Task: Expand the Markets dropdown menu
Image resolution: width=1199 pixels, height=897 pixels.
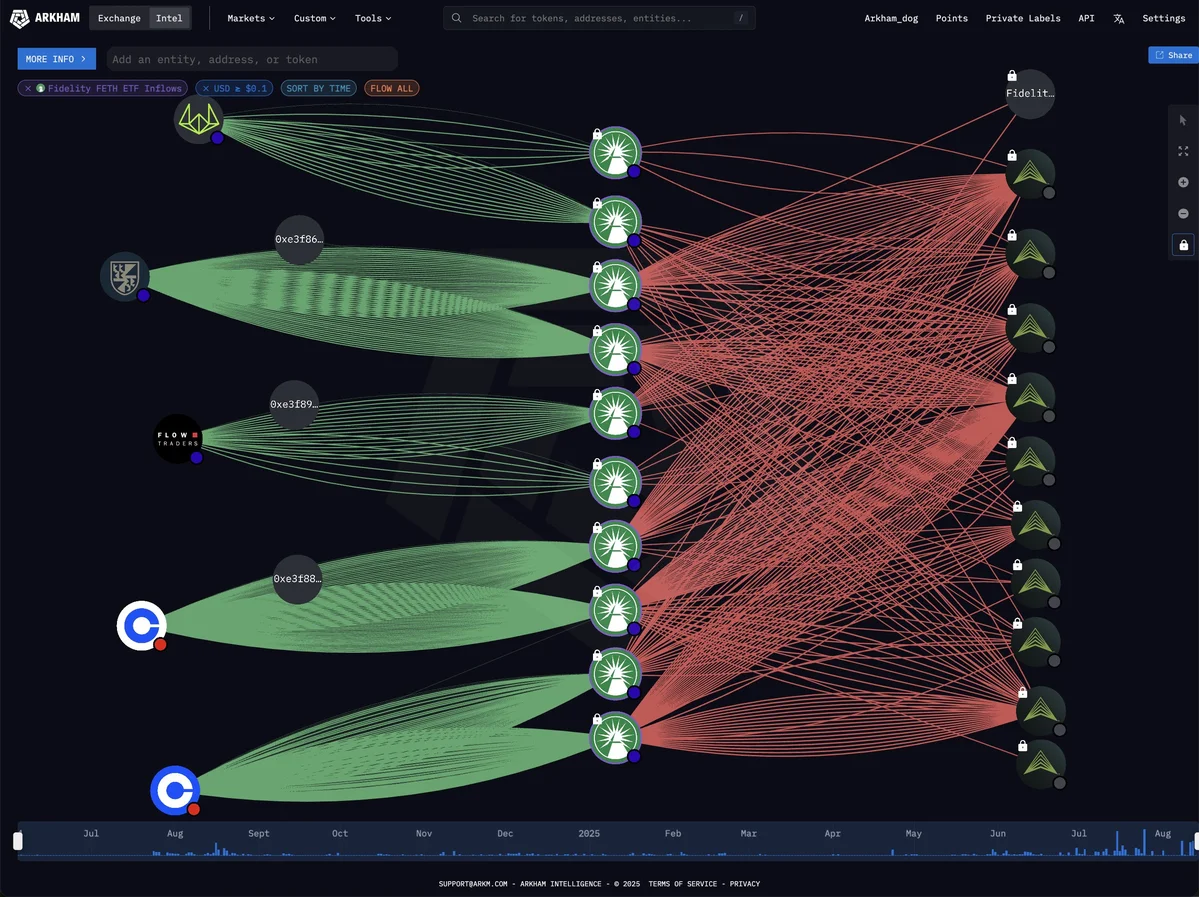Action: coord(250,18)
